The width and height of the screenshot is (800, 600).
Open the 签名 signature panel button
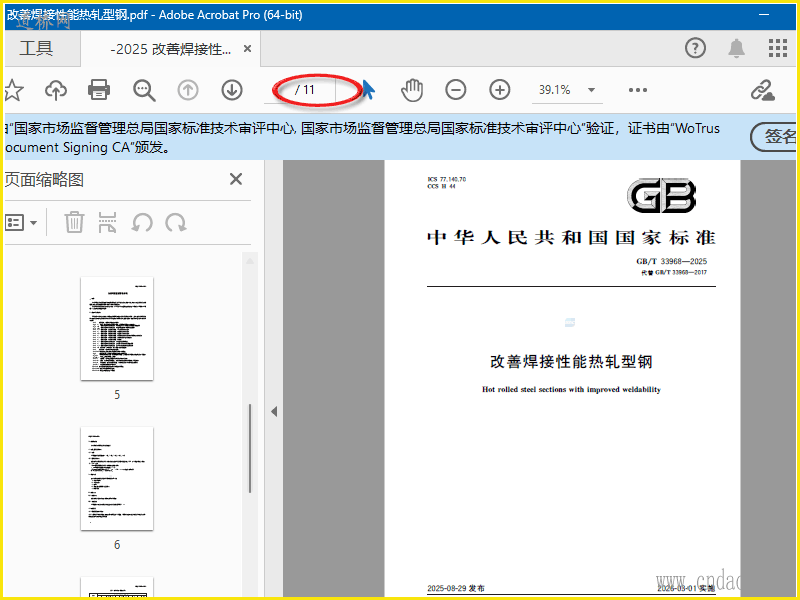pos(774,137)
